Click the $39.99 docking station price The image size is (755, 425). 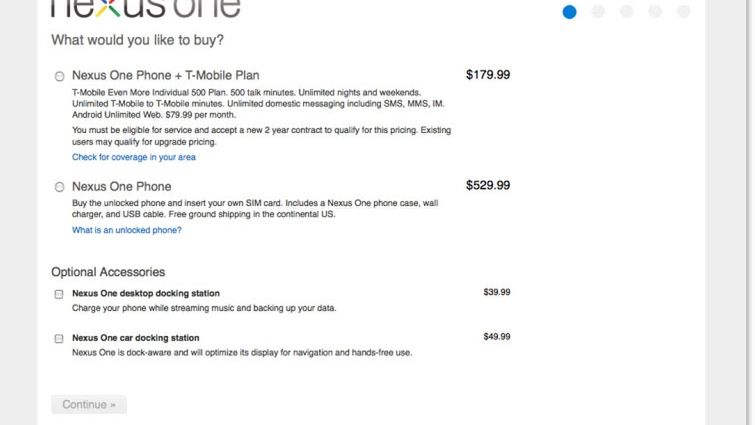497,293
